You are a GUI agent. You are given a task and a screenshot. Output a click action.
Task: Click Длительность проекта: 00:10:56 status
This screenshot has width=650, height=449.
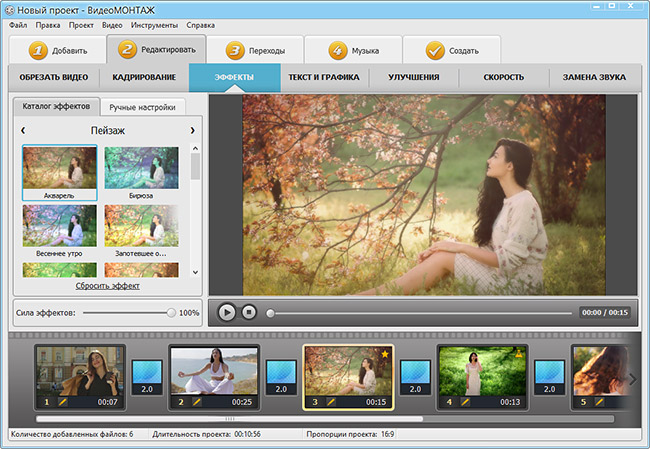(x=206, y=434)
